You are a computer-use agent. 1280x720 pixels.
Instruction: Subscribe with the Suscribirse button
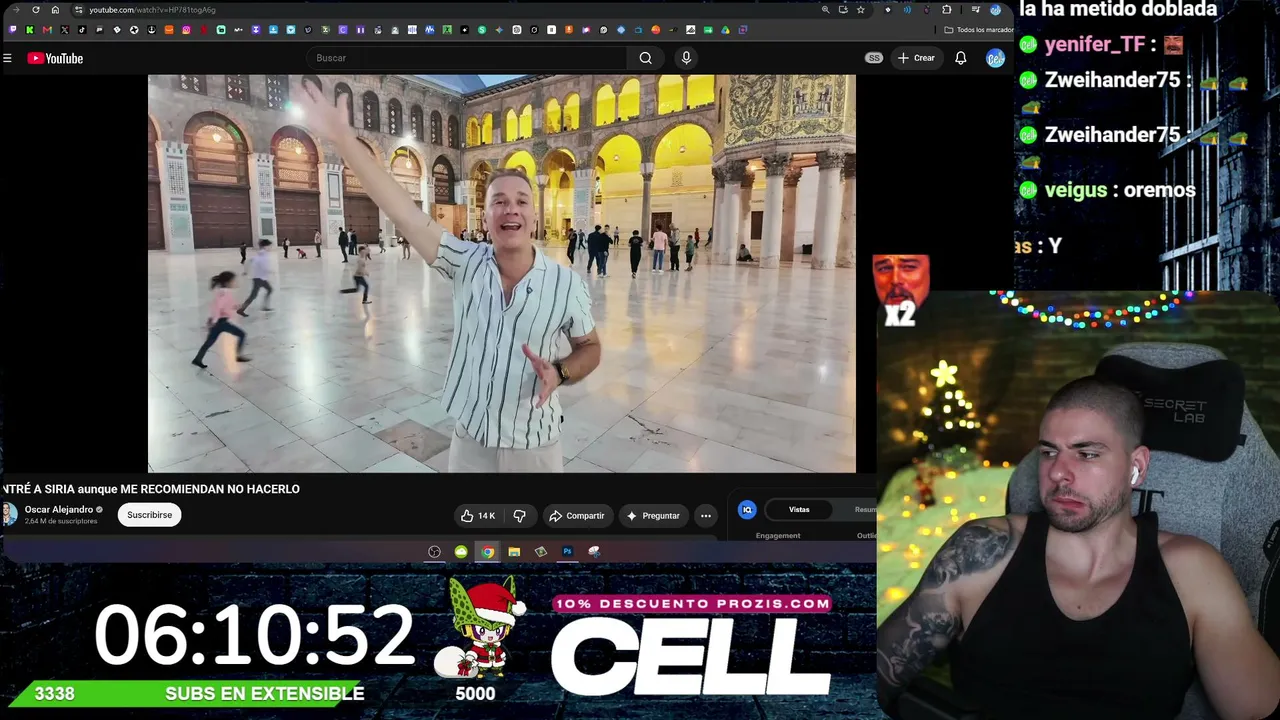point(149,515)
